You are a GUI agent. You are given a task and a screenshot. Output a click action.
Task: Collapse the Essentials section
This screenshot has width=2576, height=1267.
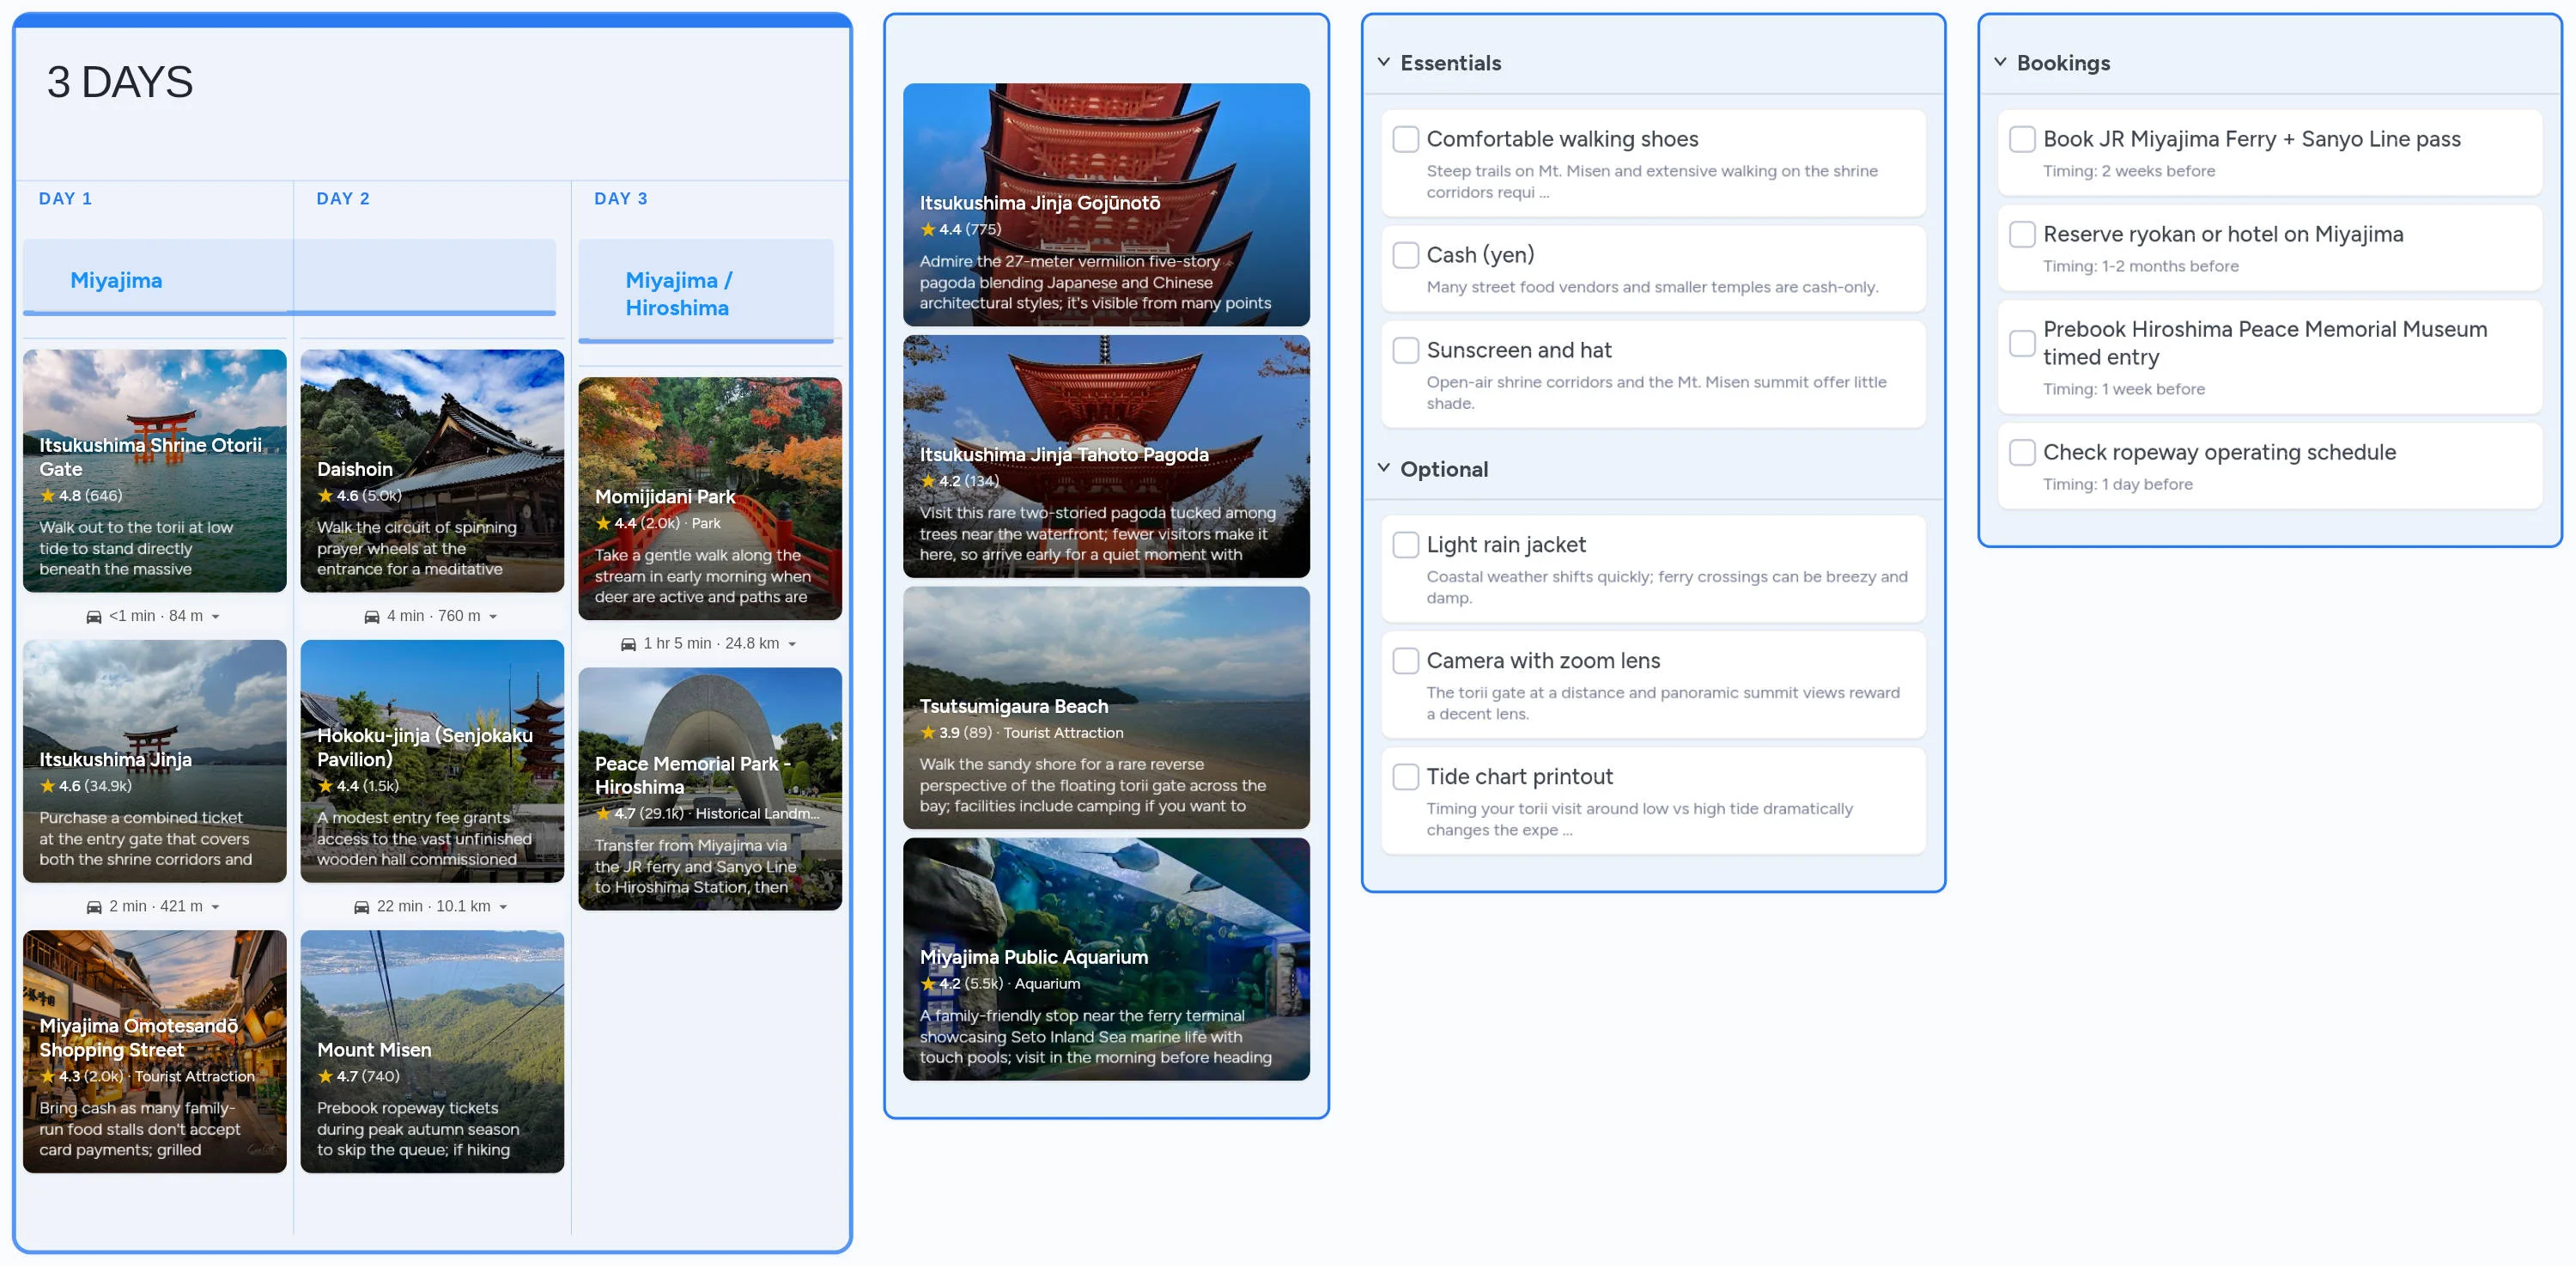(1383, 61)
